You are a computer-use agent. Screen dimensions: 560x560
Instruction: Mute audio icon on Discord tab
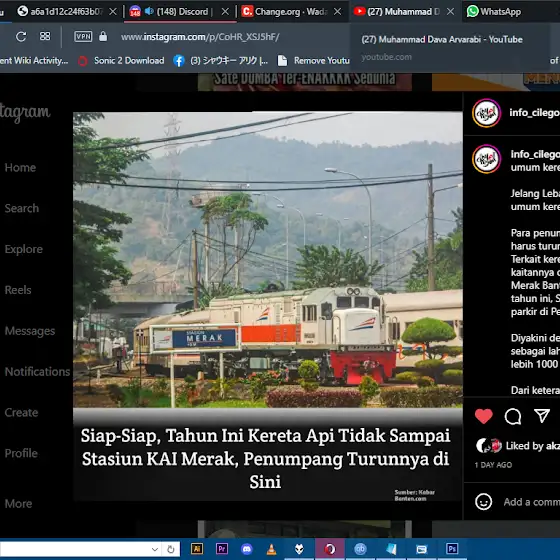click(x=149, y=11)
